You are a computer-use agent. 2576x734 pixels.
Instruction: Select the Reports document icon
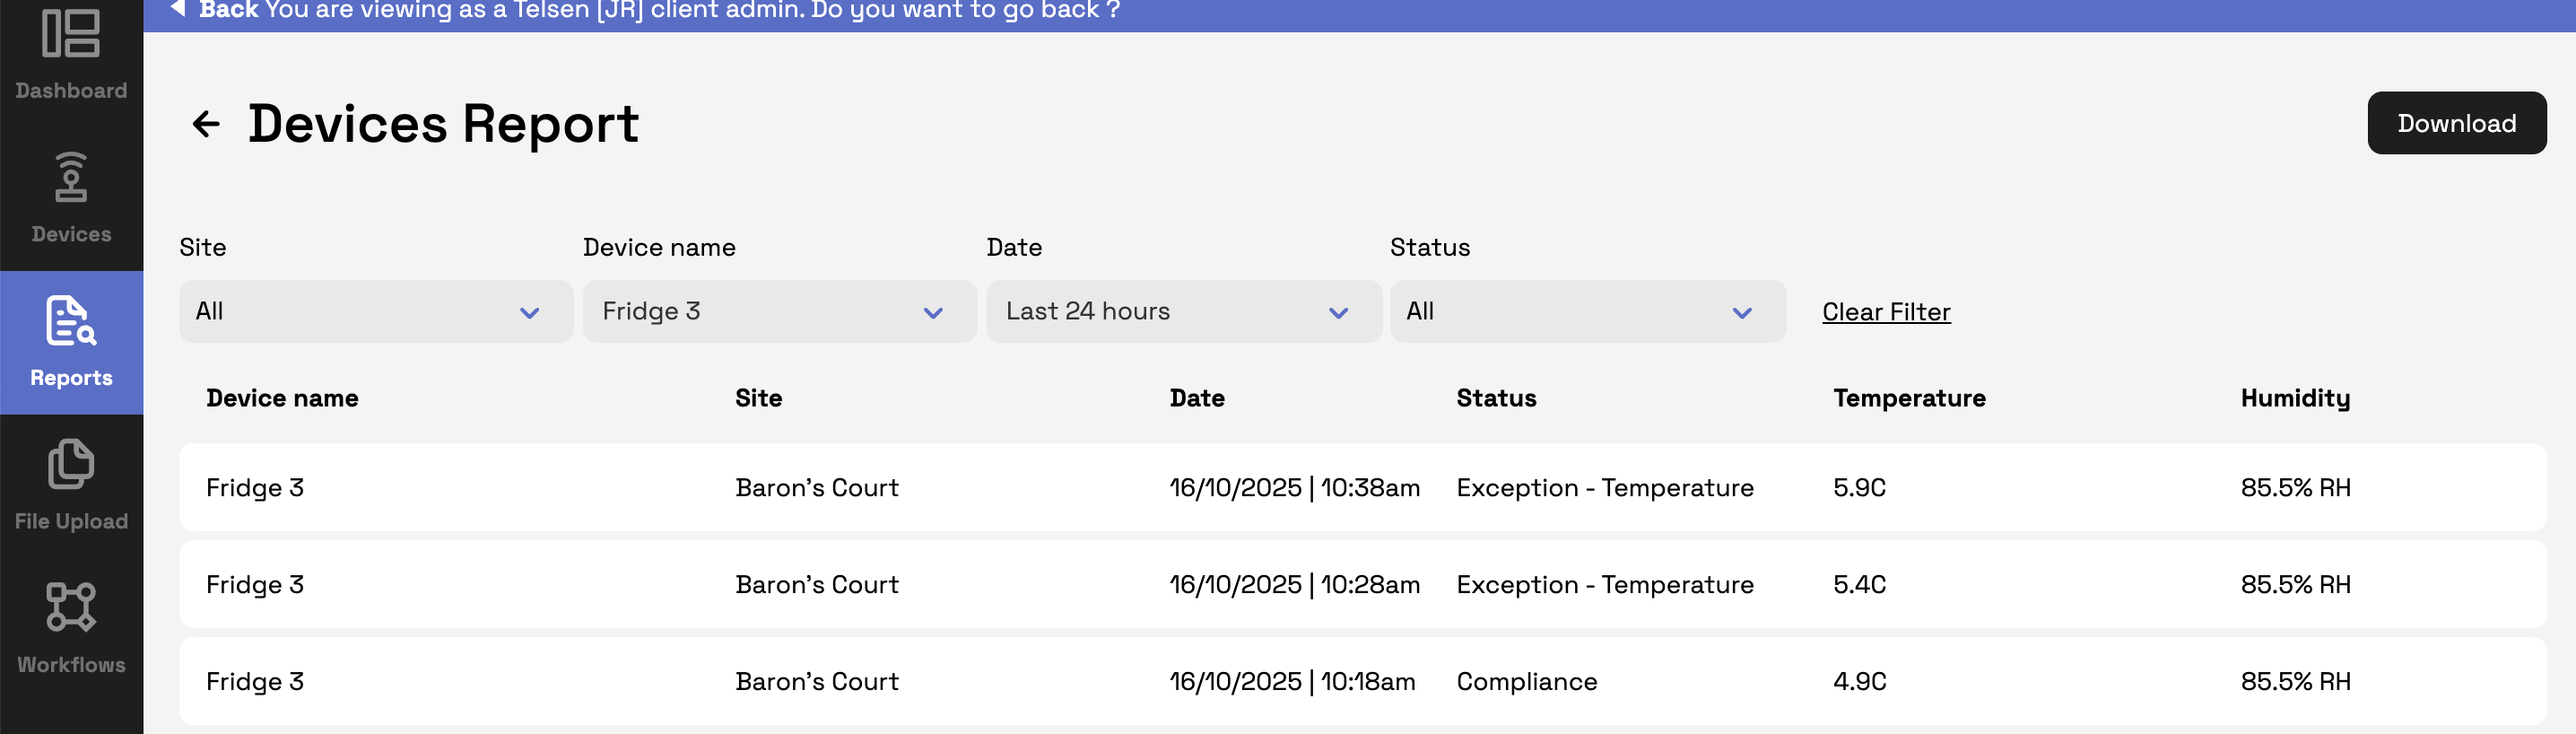pos(70,321)
